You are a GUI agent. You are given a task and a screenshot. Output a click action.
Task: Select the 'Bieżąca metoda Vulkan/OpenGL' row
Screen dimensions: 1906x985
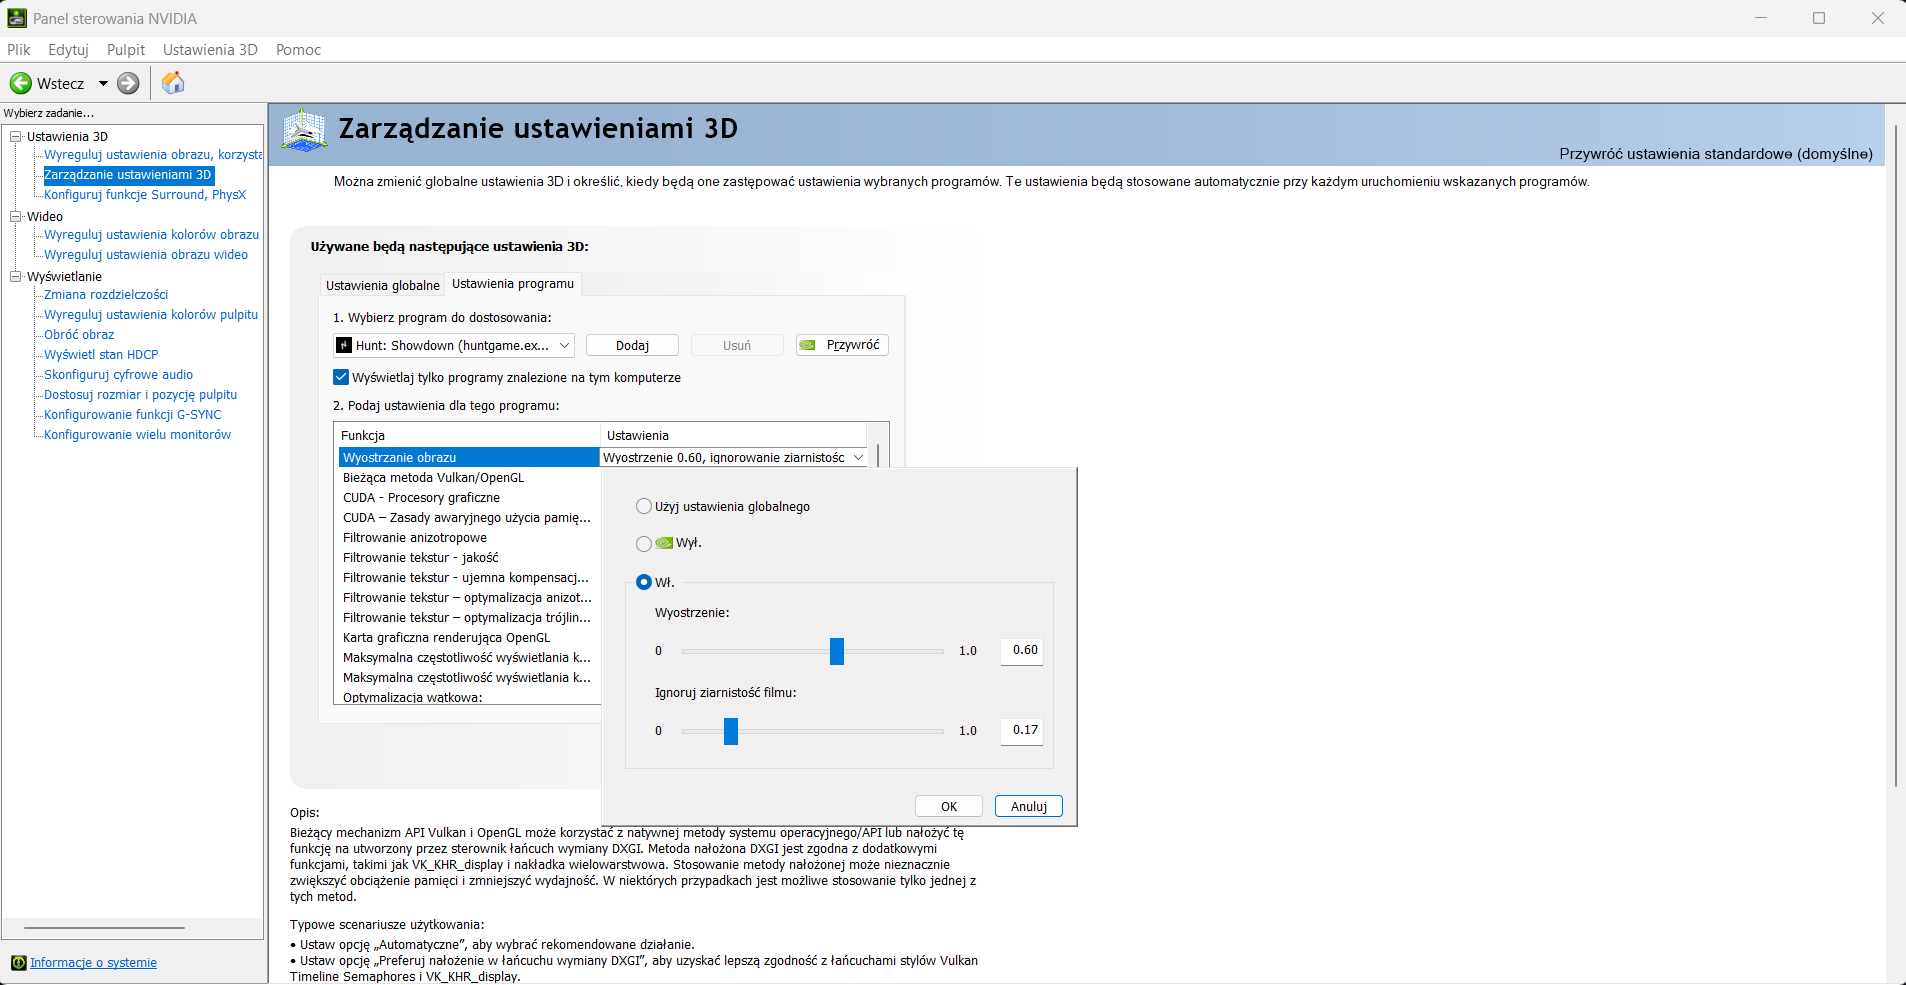click(x=468, y=477)
